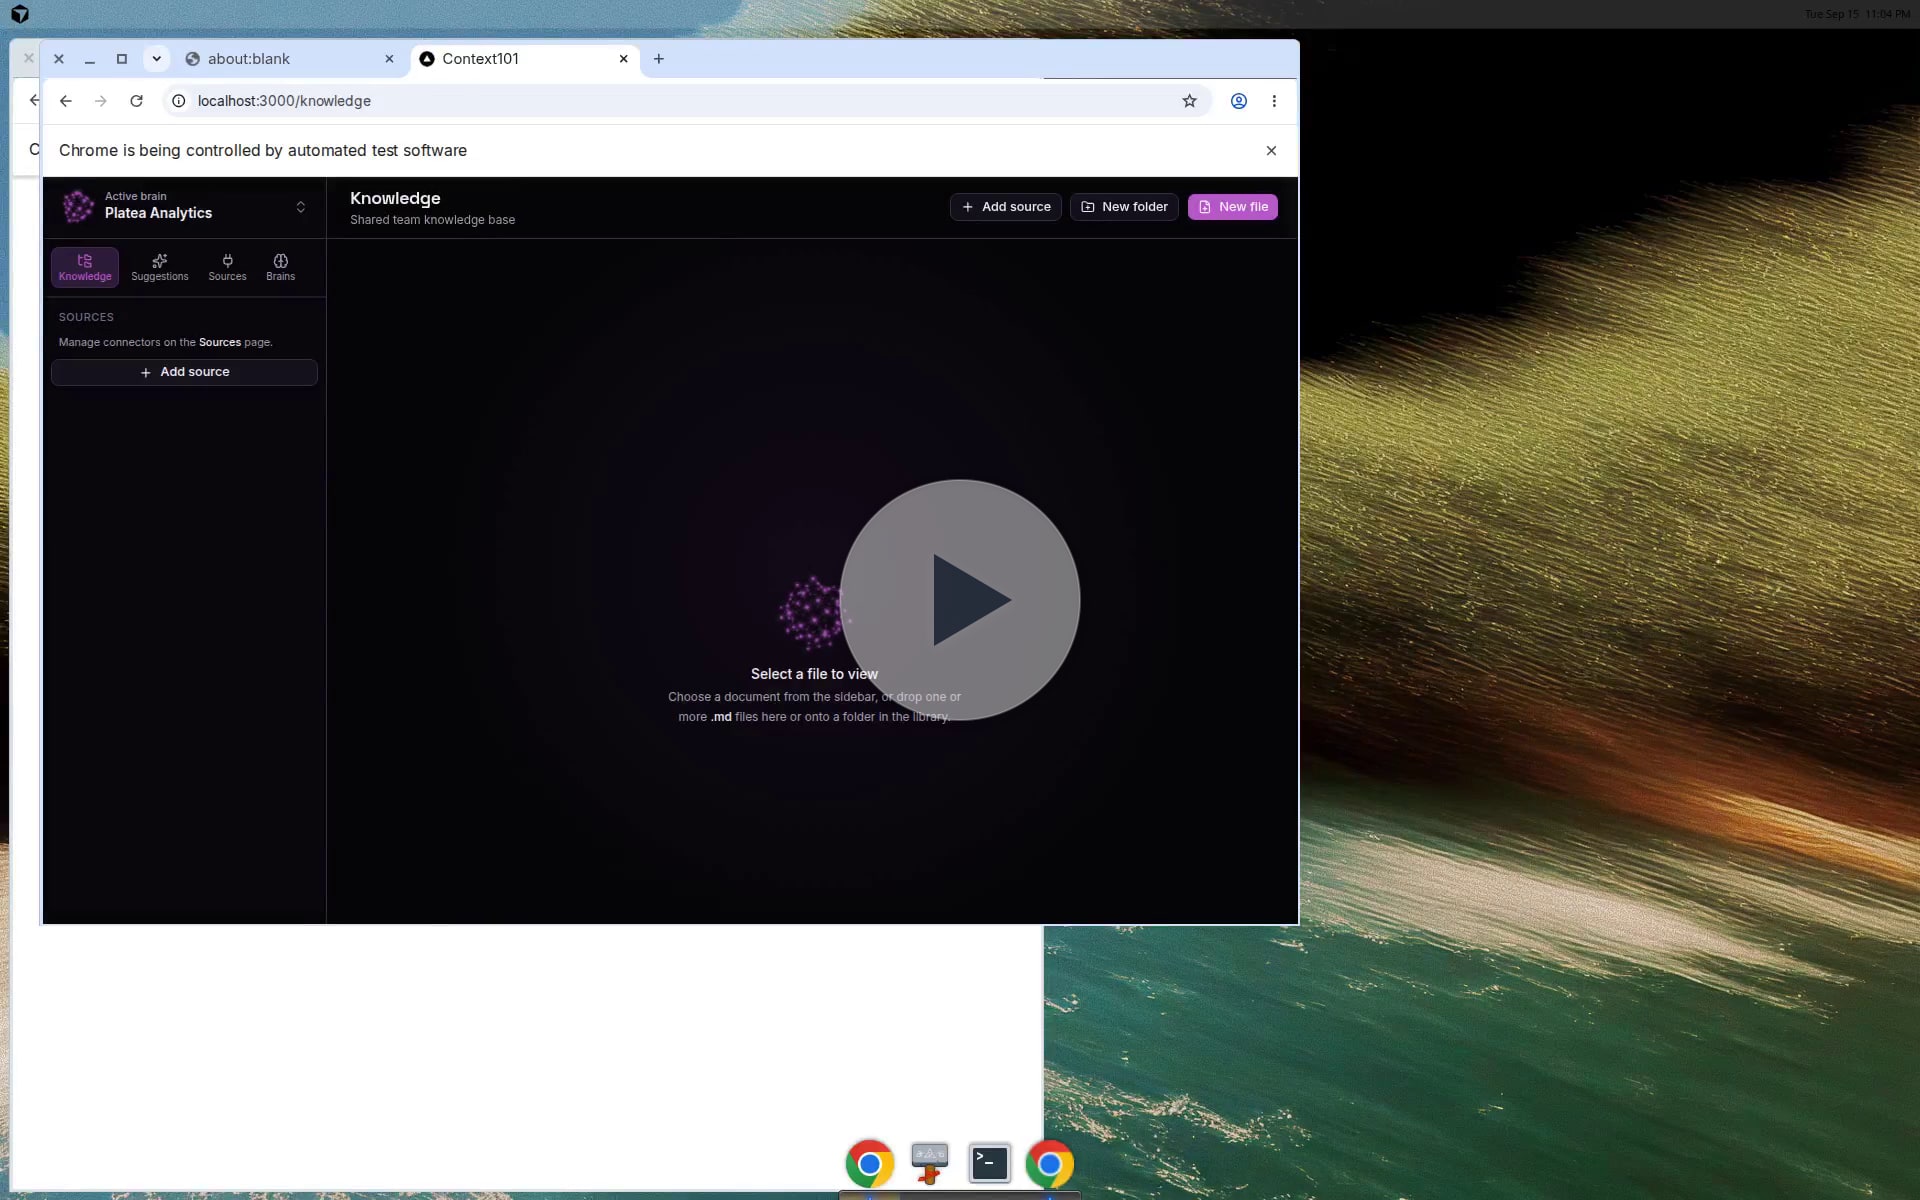Open the tab search dropdown
The image size is (1920, 1200).
(156, 59)
